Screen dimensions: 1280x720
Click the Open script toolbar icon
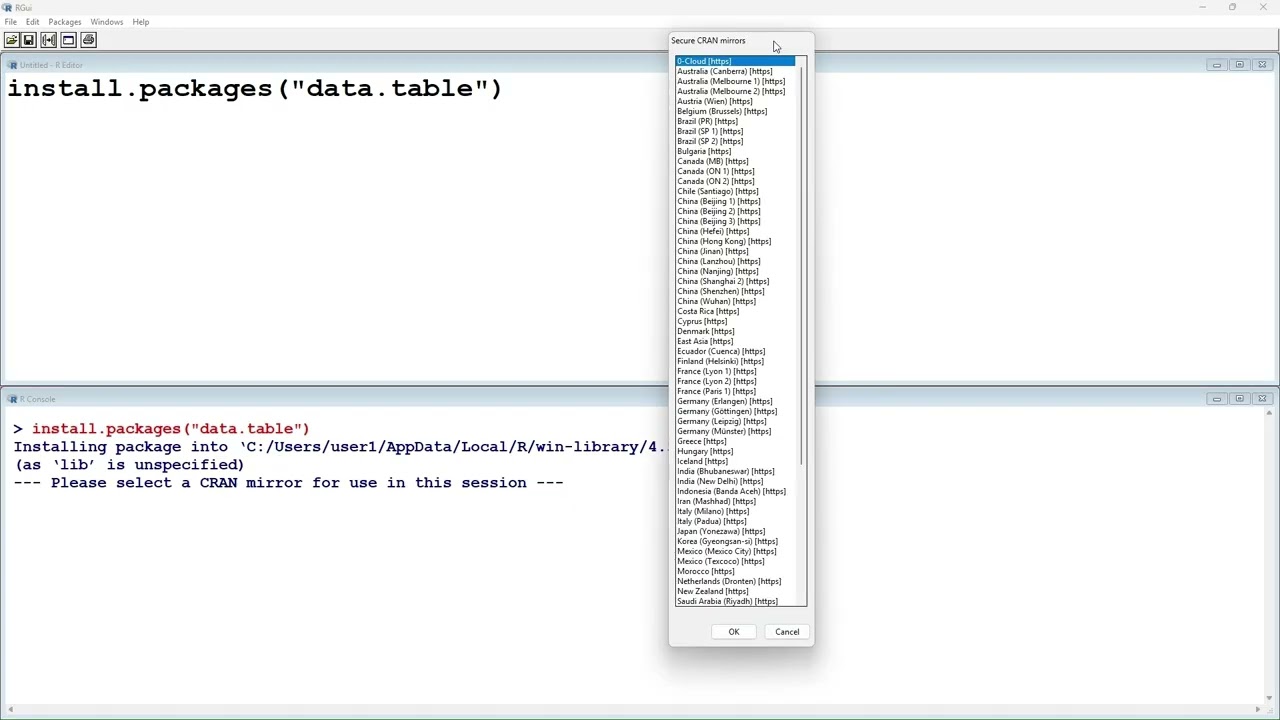(11, 40)
